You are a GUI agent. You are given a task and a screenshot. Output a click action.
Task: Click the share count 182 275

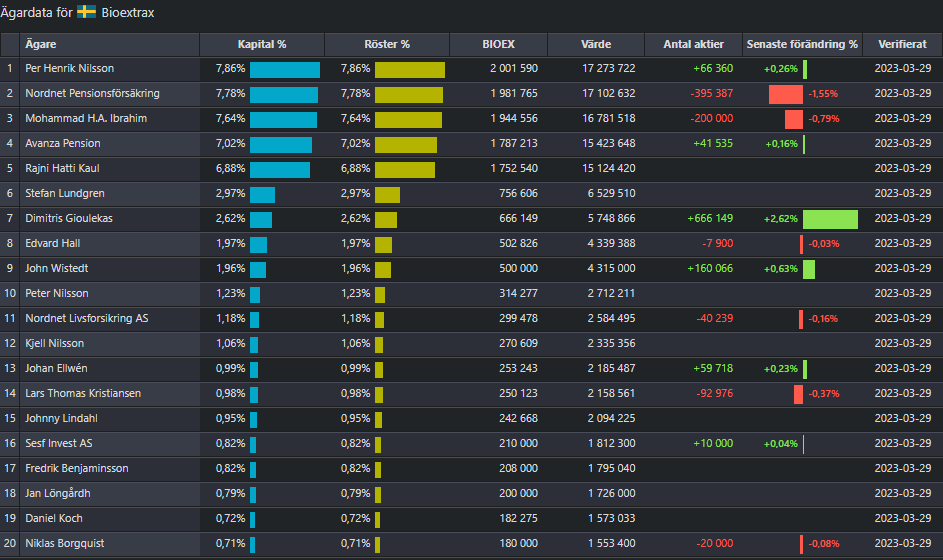(x=518, y=518)
